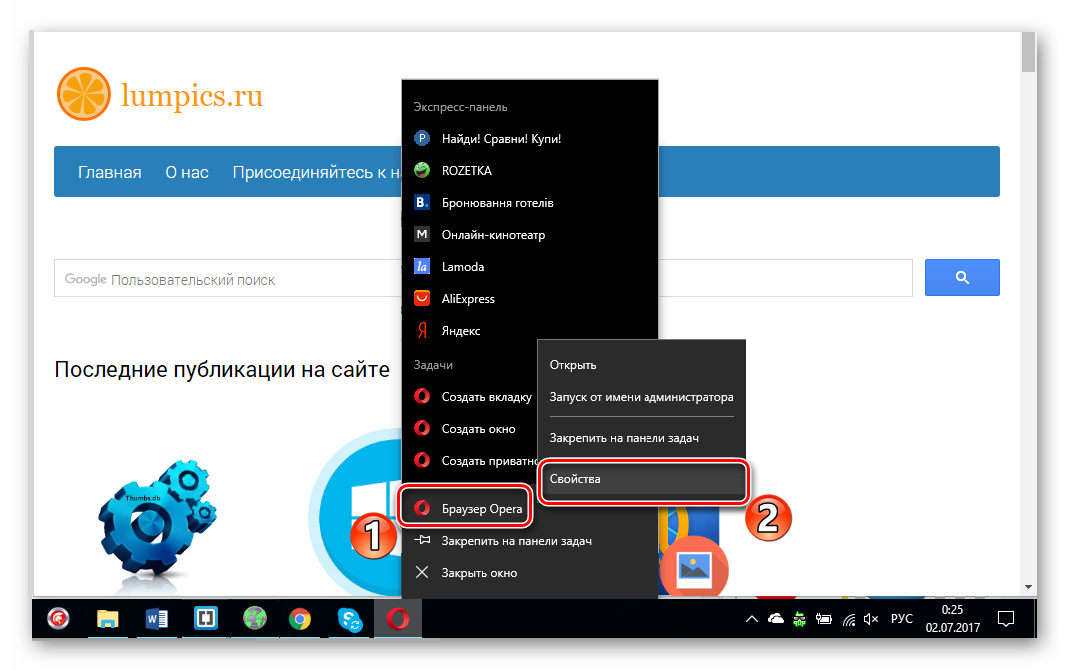
Task: Open the Opera taskbar button
Action: (x=397, y=619)
